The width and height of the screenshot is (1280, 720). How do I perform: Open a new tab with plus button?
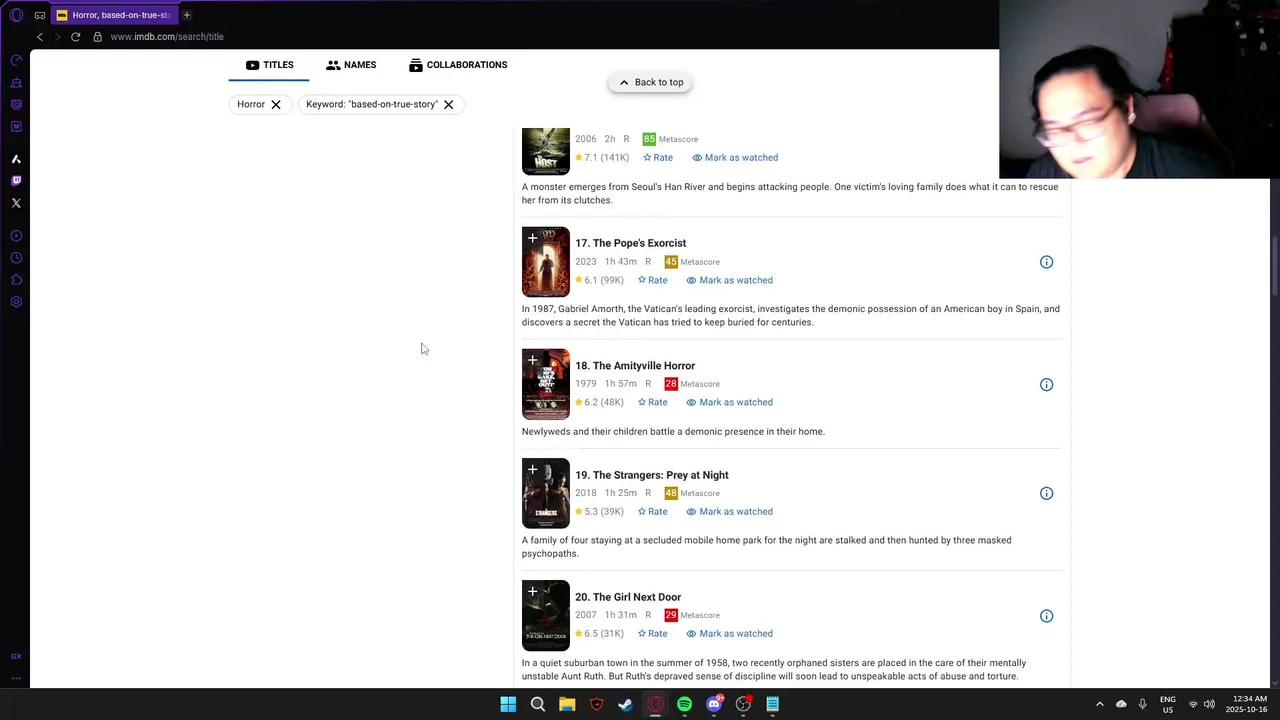[x=186, y=15]
